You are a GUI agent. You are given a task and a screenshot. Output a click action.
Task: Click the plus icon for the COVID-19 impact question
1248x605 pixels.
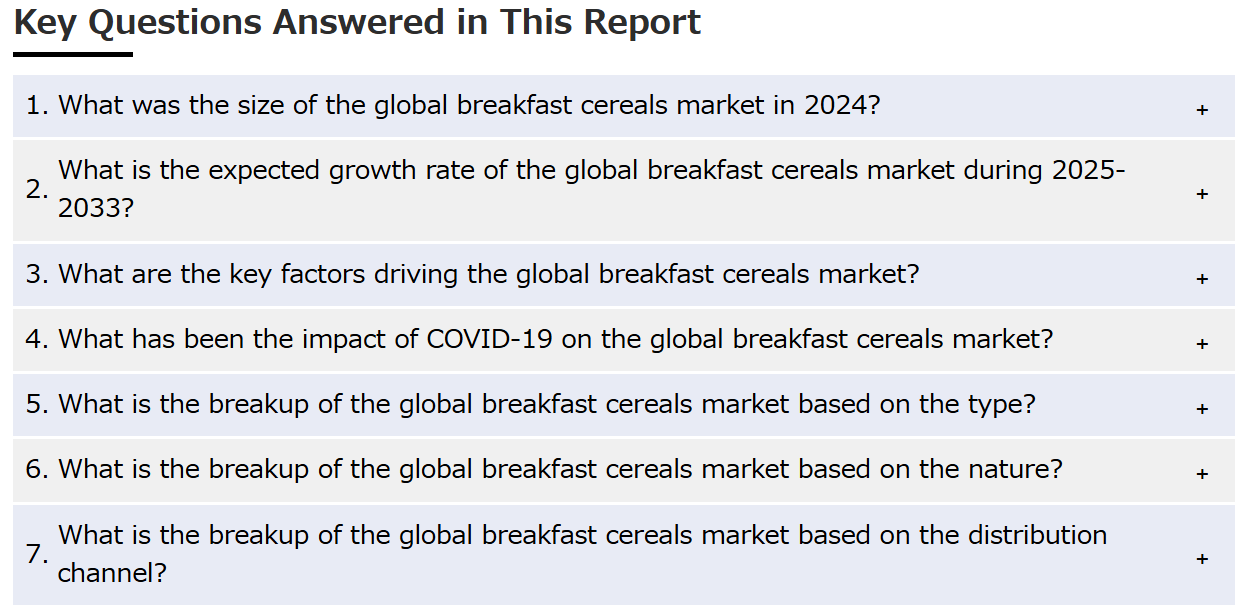[x=1202, y=344]
